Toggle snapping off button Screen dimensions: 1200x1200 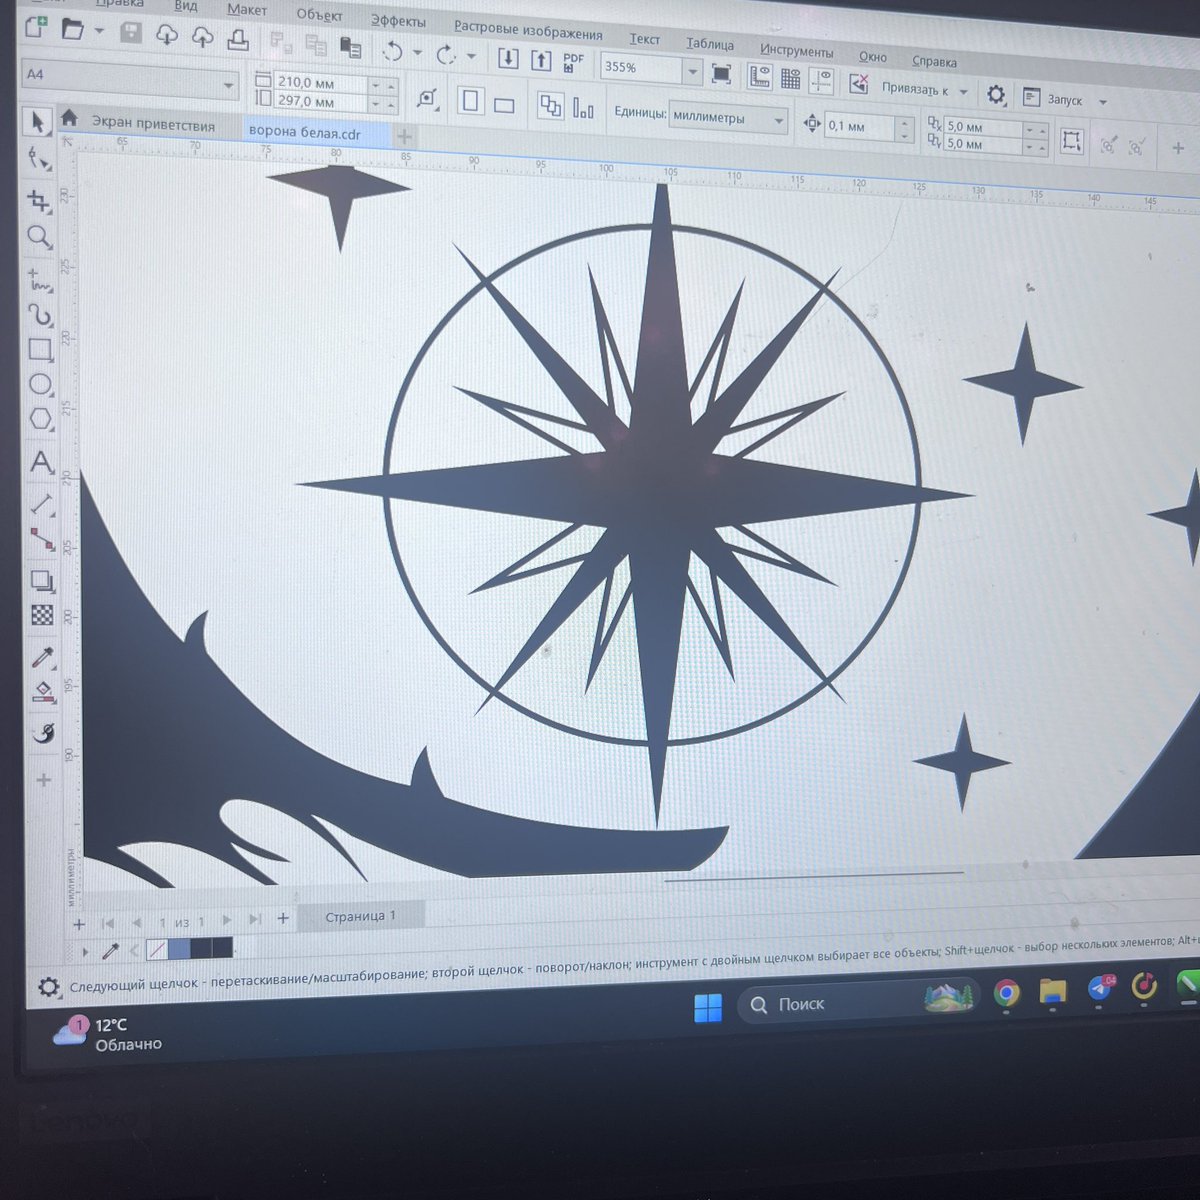pos(859,84)
